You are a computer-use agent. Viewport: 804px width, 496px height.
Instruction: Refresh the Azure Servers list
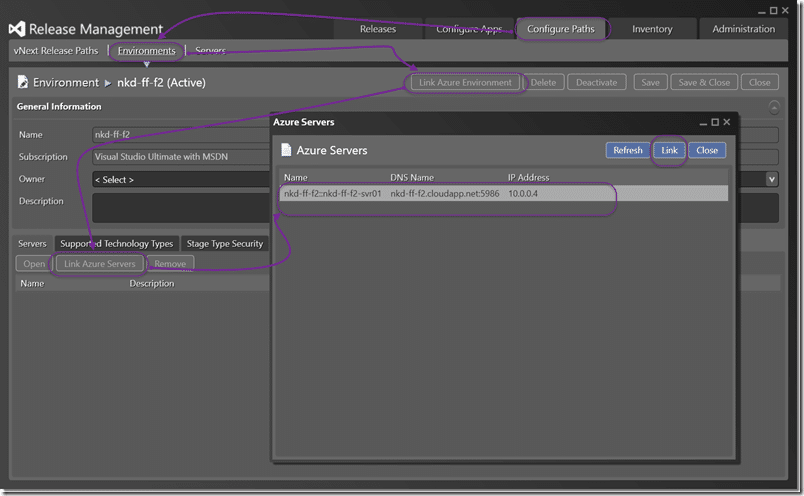coord(628,150)
